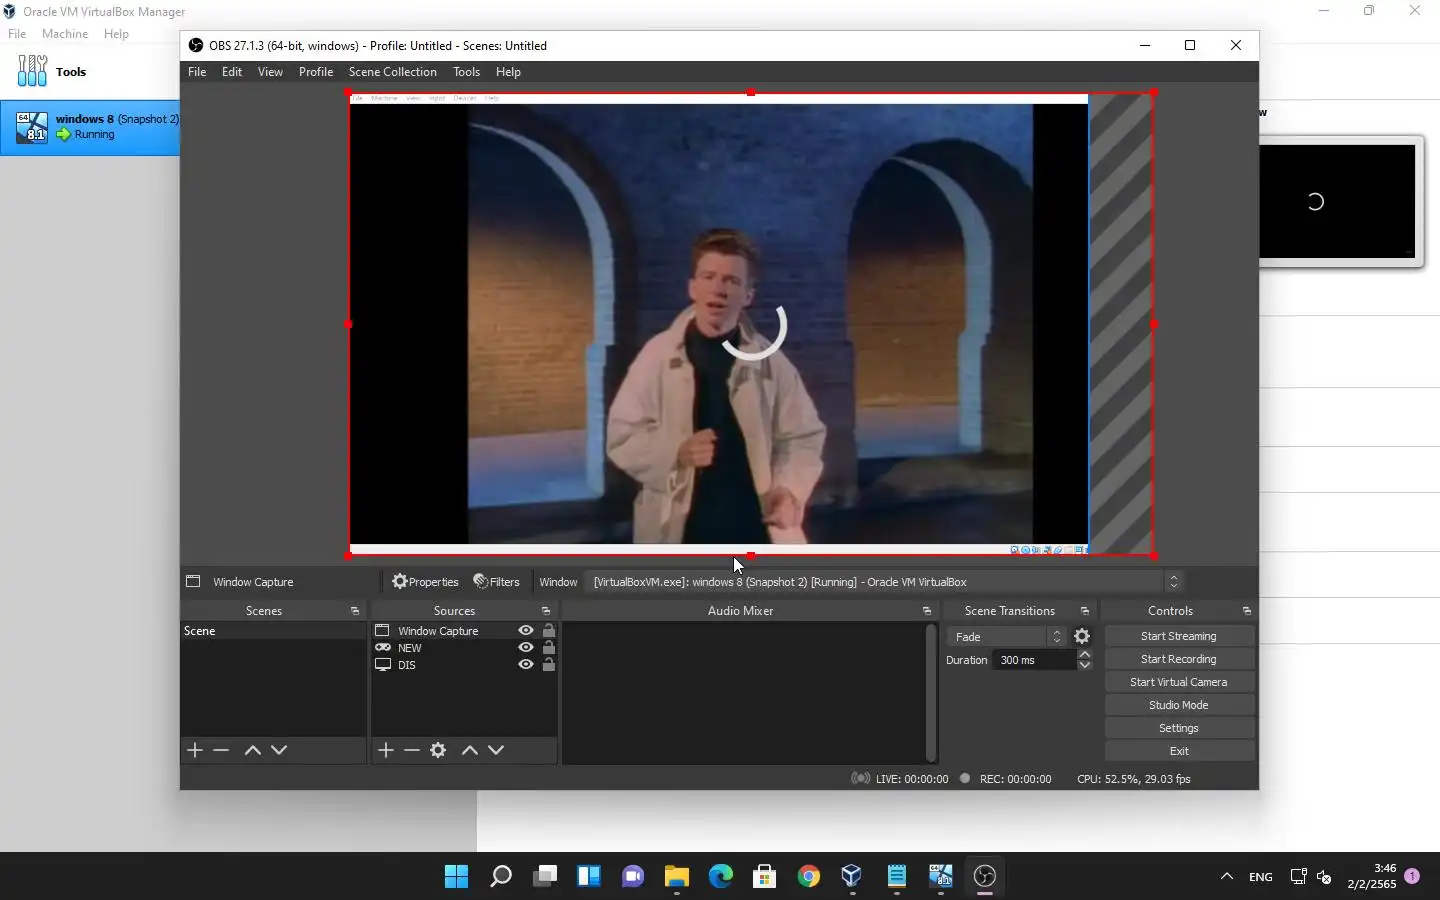
Task: Open the Window selection dropdown
Action: 884,582
